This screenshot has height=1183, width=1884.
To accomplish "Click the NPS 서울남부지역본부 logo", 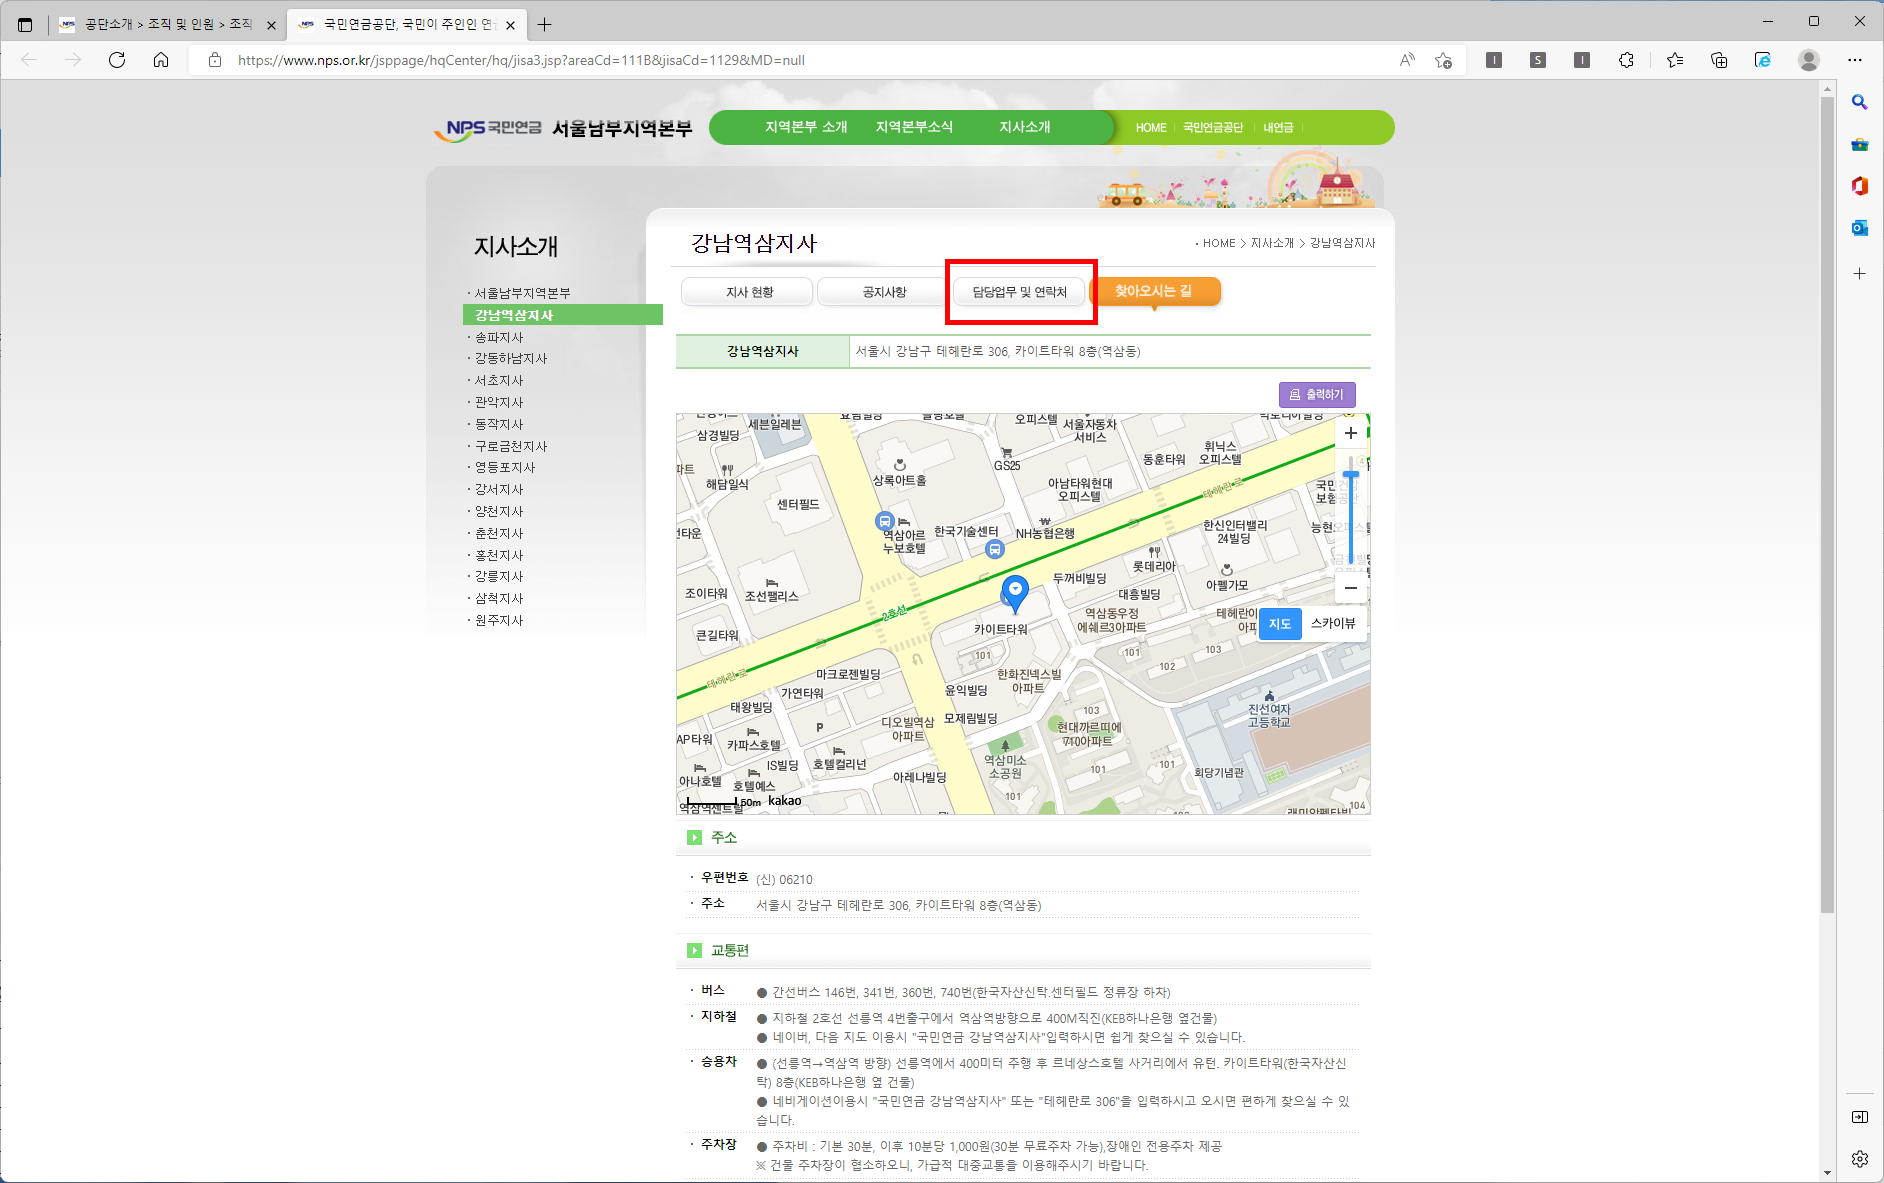I will (563, 128).
